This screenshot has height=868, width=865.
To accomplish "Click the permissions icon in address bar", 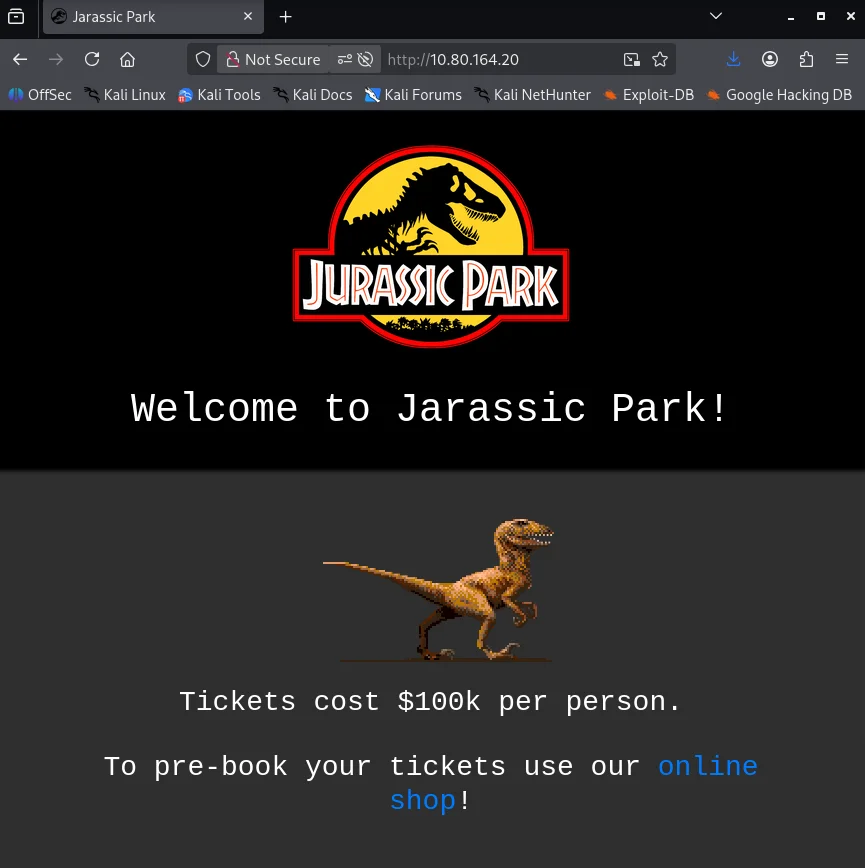I will 355,60.
